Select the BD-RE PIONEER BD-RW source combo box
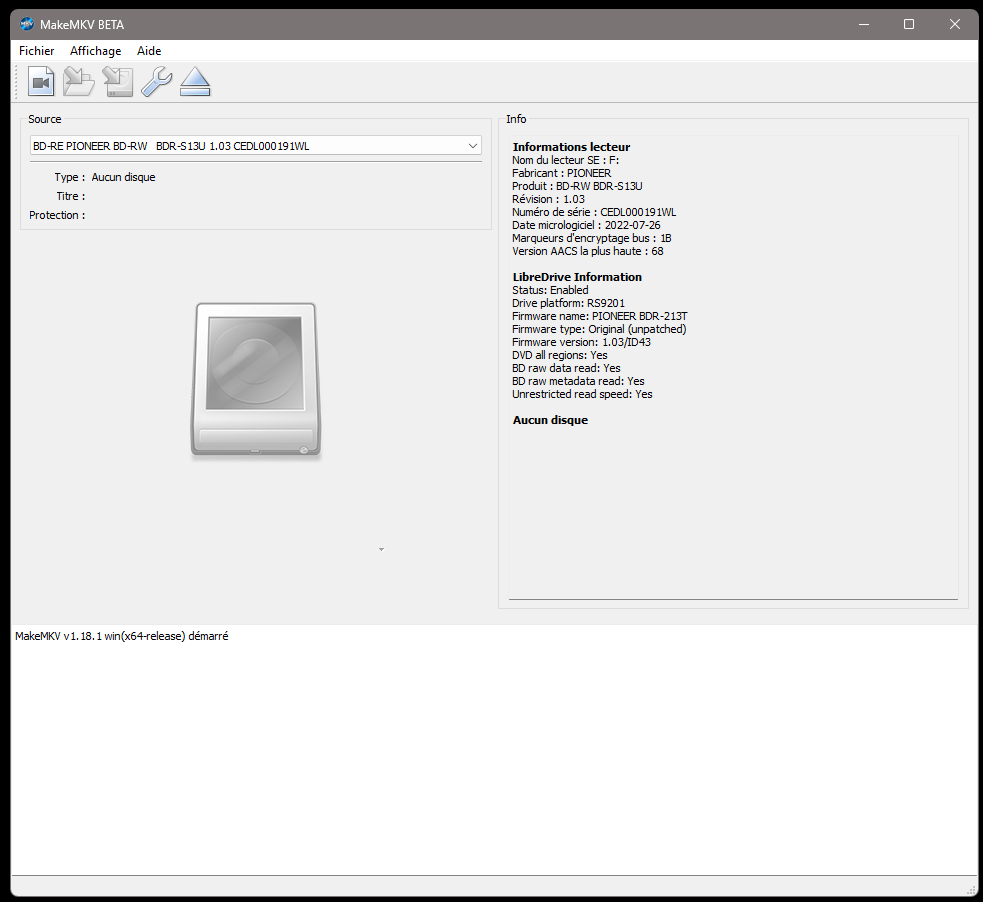983x902 pixels. pos(256,146)
